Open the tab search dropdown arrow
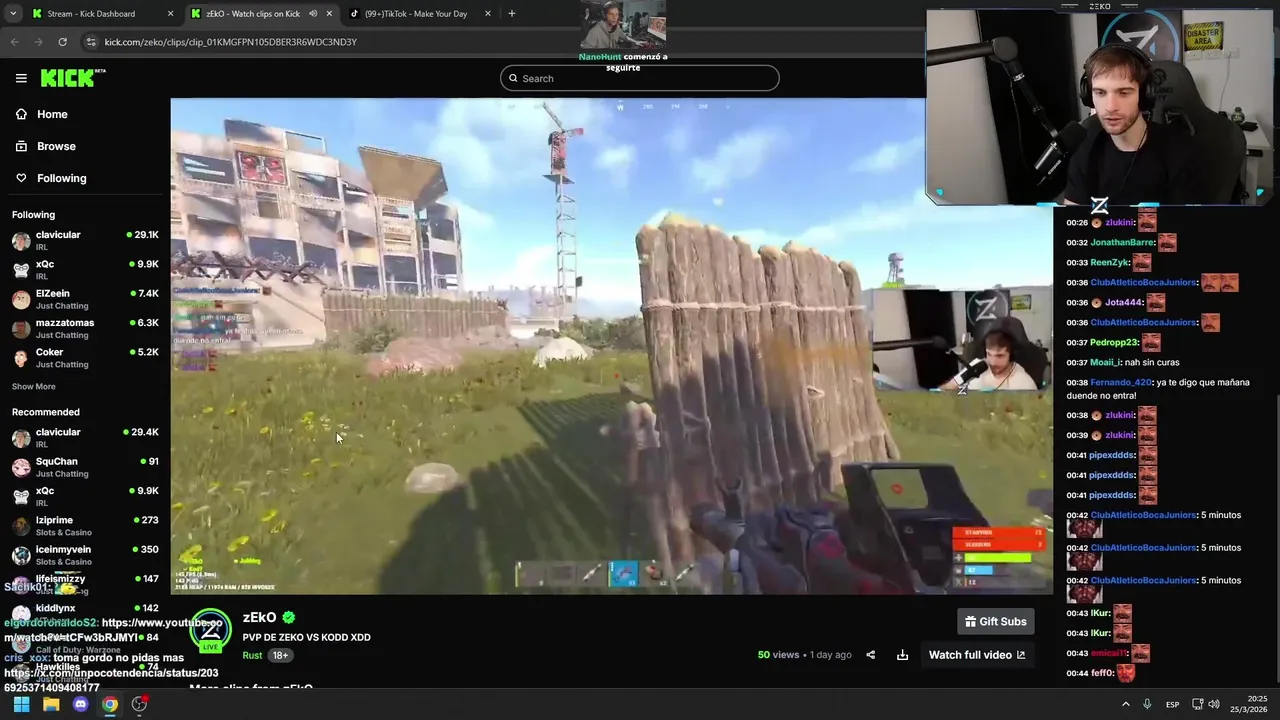1280x720 pixels. tap(12, 14)
